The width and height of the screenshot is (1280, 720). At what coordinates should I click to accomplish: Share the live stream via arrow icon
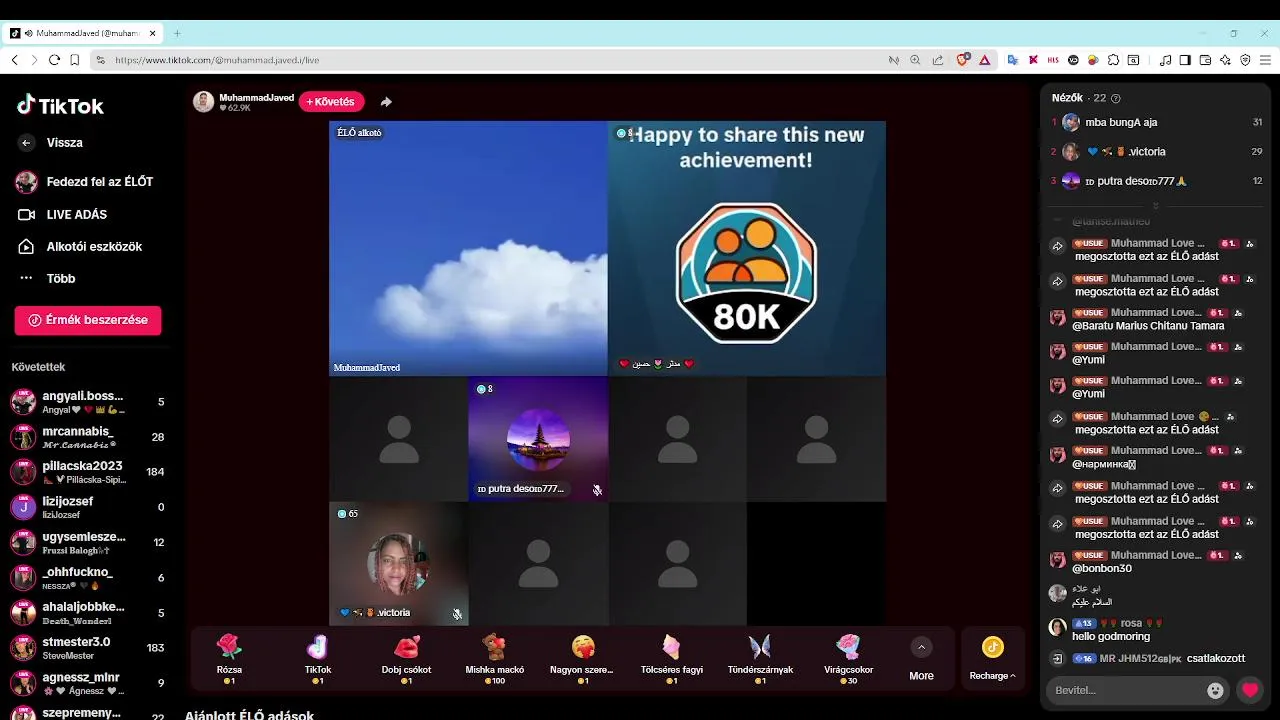click(x=386, y=102)
